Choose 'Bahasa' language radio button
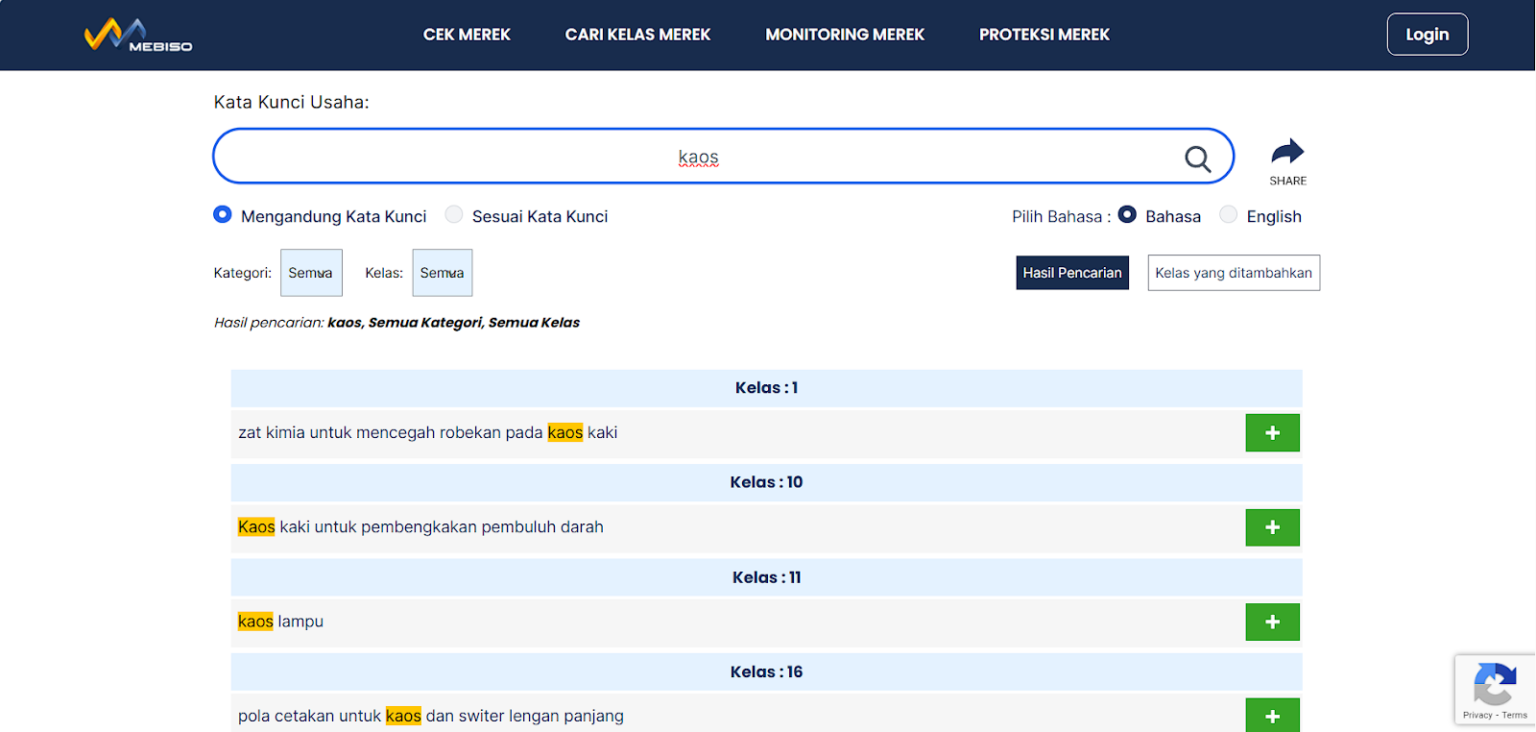The height and width of the screenshot is (732, 1536). click(x=1127, y=215)
